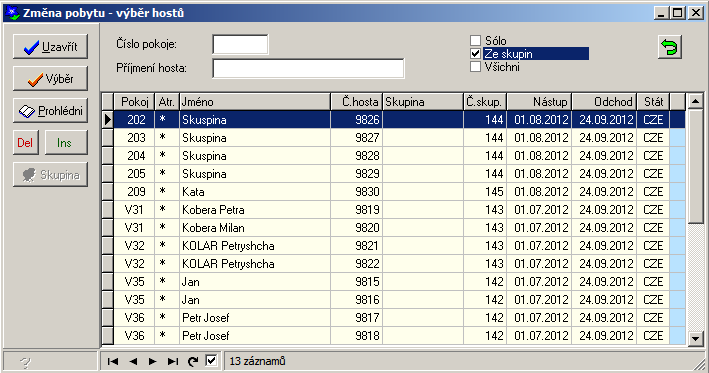Click the Skupina column header

pyautogui.click(x=423, y=102)
